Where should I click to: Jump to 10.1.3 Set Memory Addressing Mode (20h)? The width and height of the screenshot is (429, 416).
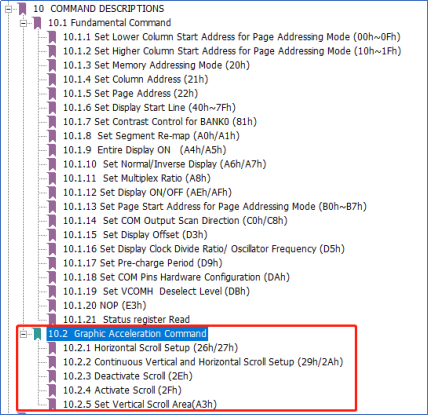[x=156, y=65]
